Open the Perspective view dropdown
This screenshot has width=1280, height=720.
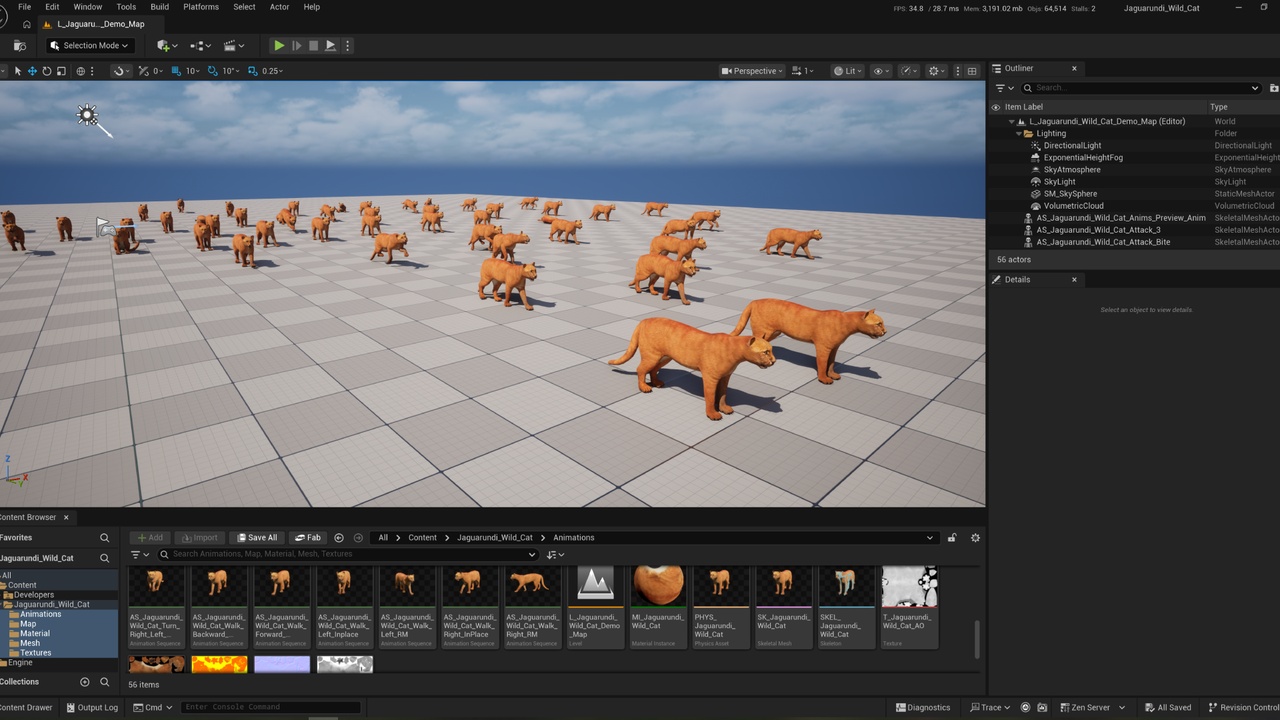[x=754, y=71]
